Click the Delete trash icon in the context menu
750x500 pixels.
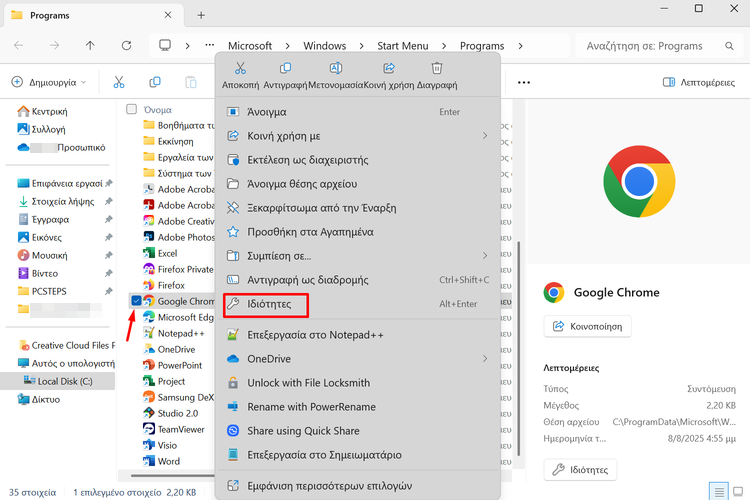(437, 68)
